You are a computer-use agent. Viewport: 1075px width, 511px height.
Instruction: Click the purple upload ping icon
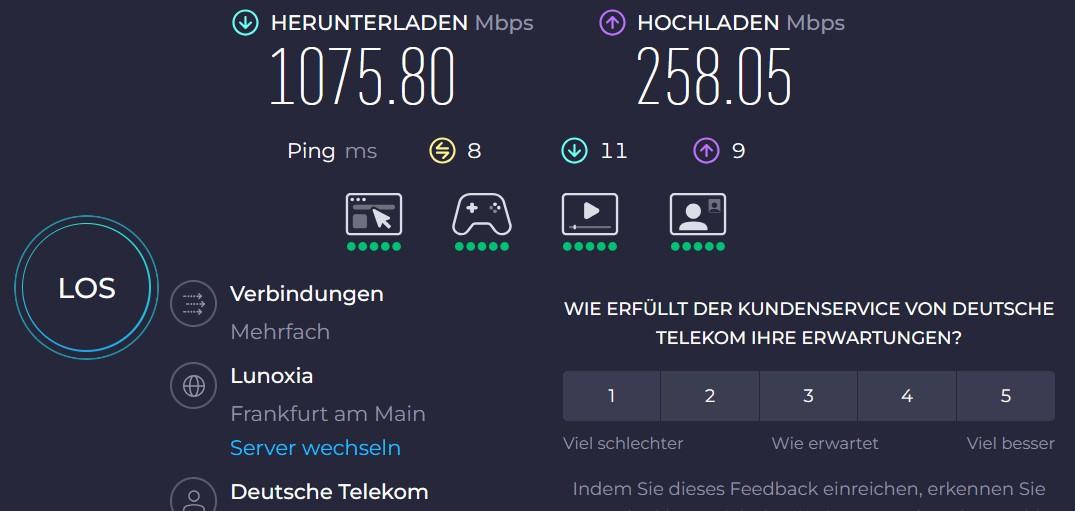click(707, 151)
